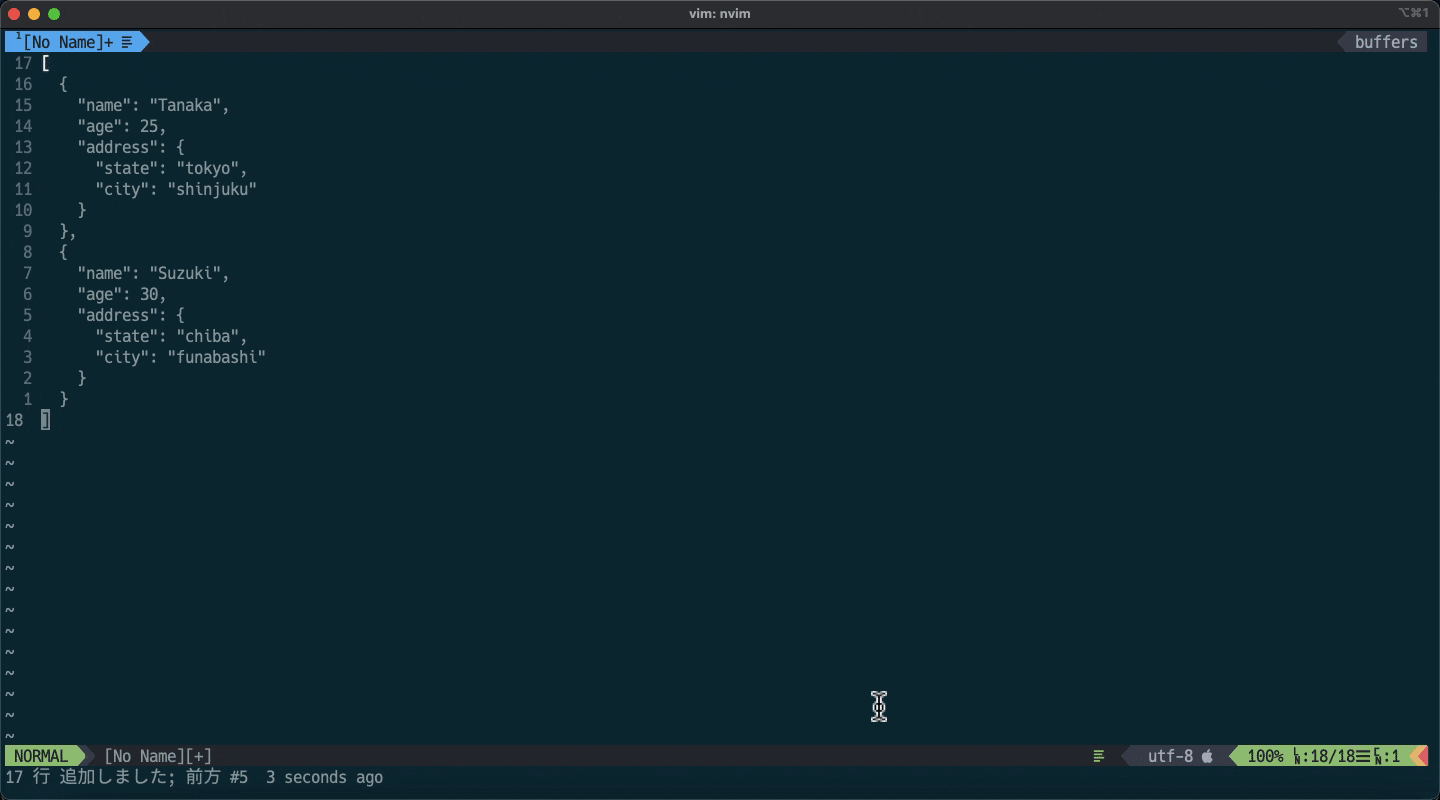Click the green changed-lines icon in the statusline

(1098, 756)
